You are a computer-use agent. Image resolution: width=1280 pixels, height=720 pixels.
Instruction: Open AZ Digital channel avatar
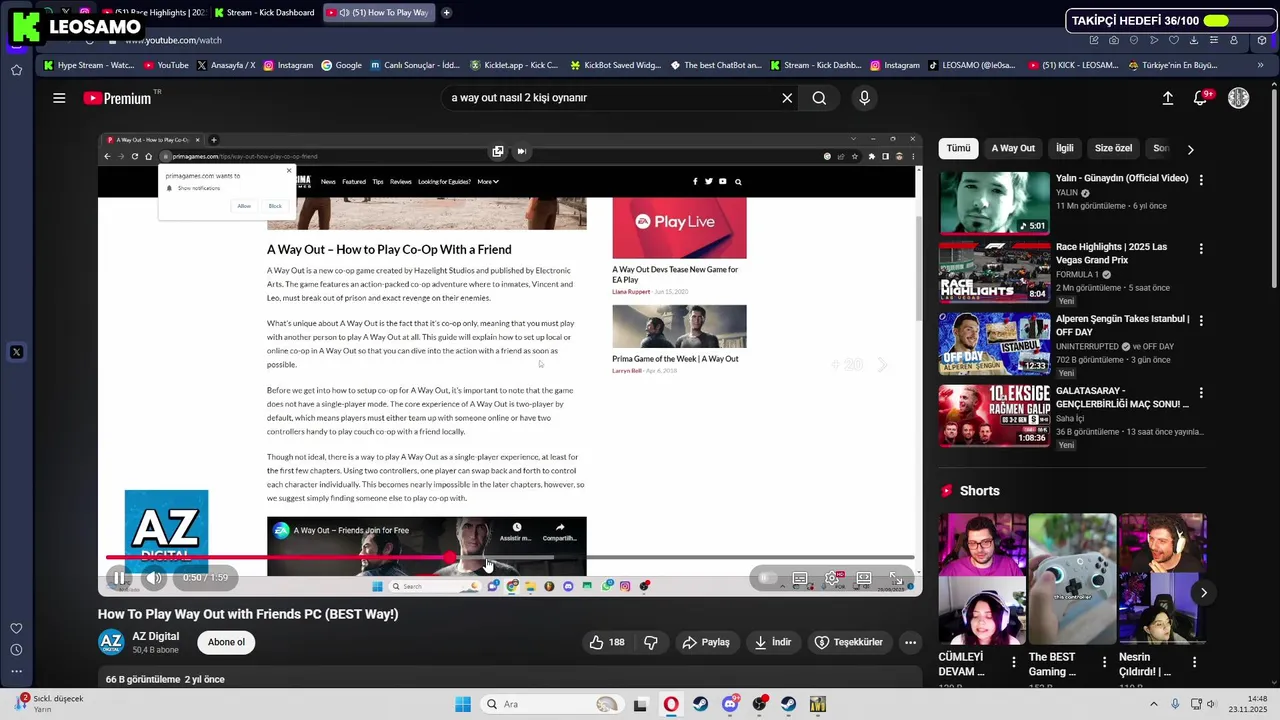click(x=111, y=642)
